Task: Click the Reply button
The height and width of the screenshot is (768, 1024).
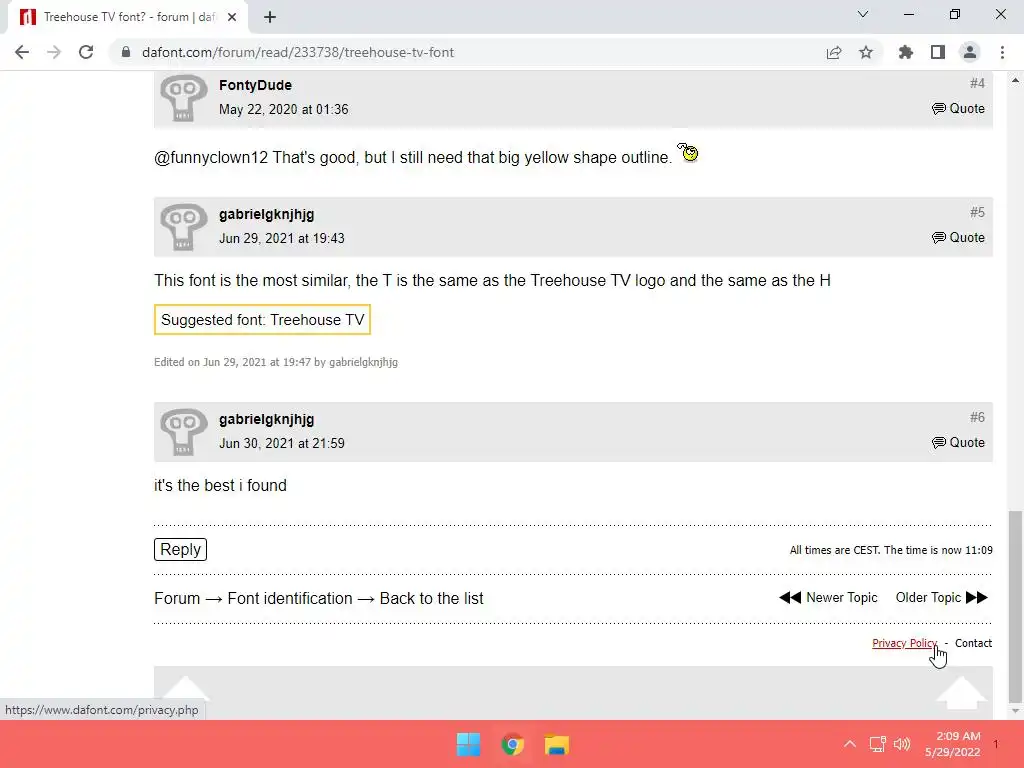Action: [x=180, y=549]
